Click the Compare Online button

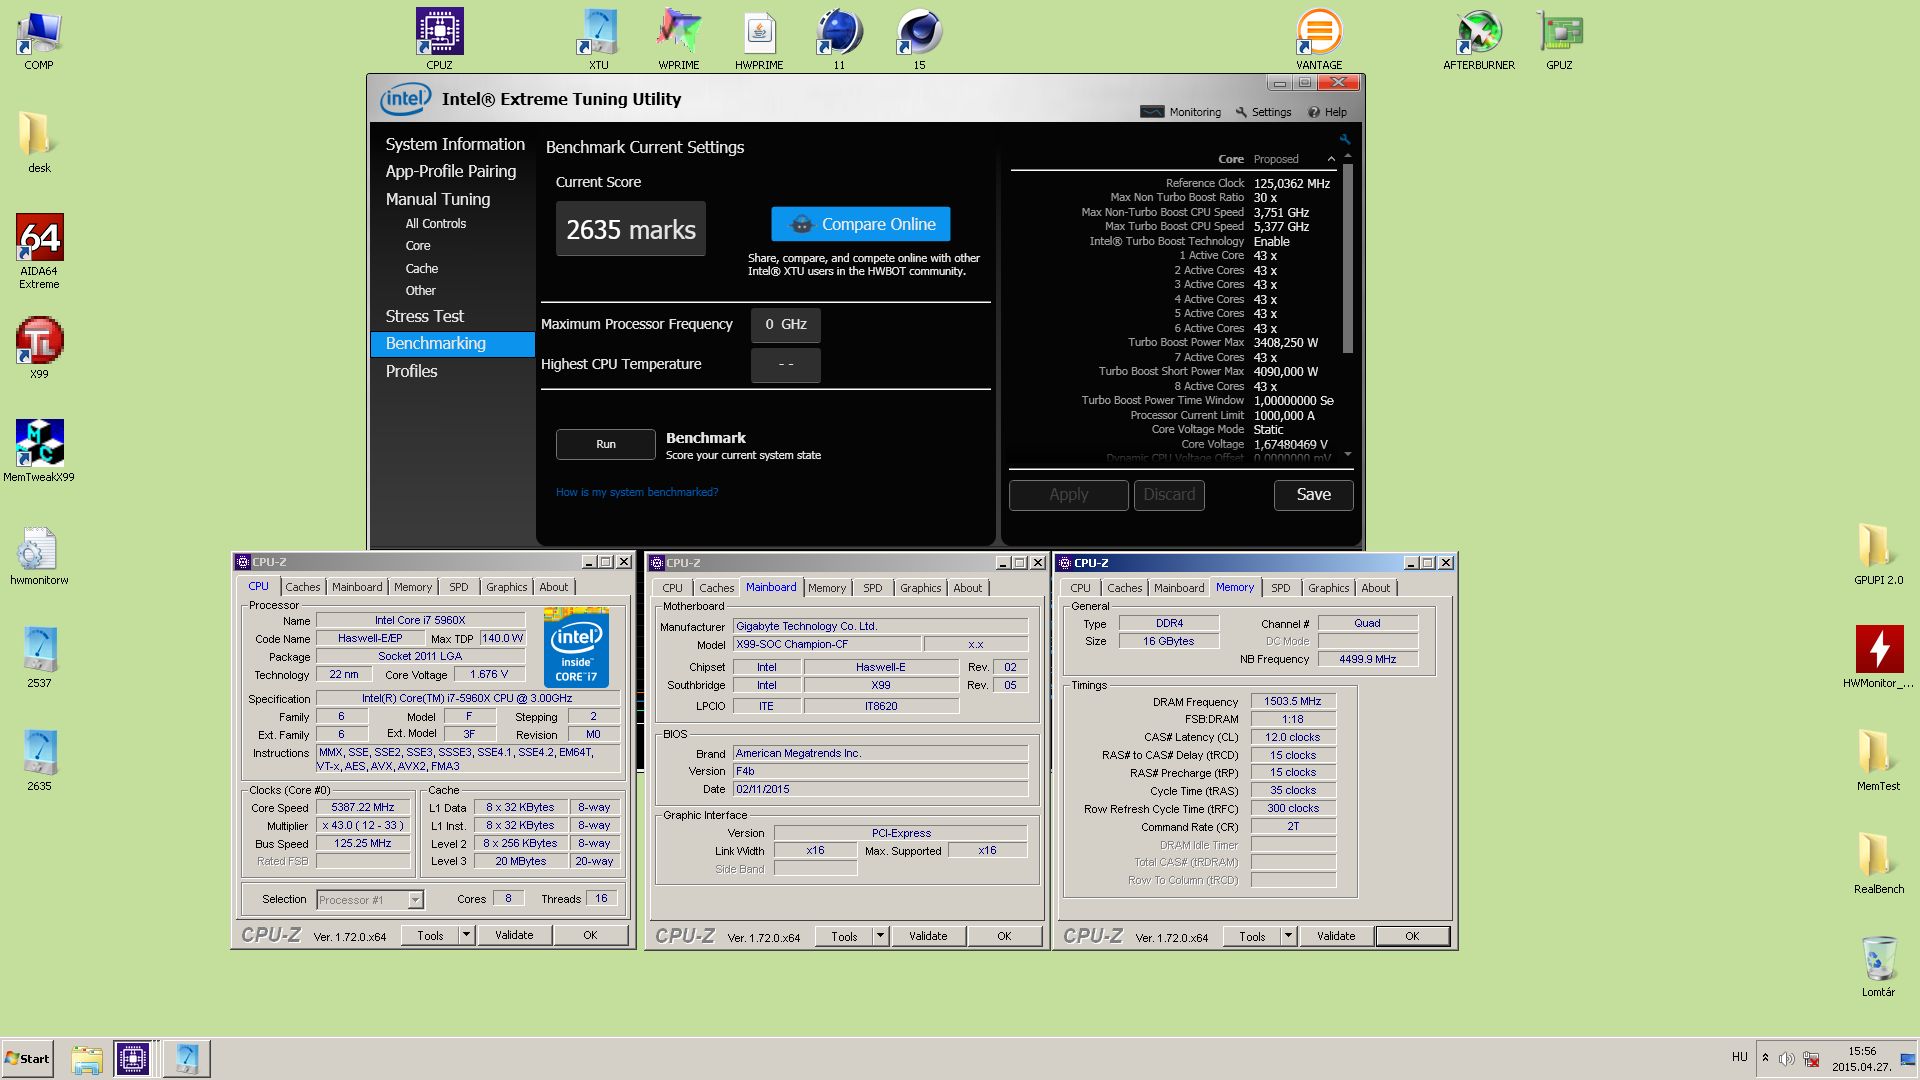click(x=861, y=224)
